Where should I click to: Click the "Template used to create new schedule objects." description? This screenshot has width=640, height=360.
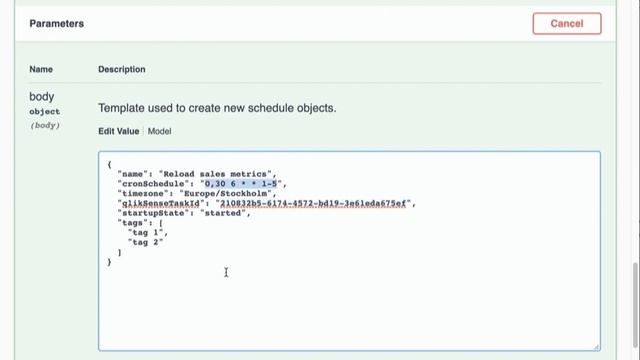(217, 108)
